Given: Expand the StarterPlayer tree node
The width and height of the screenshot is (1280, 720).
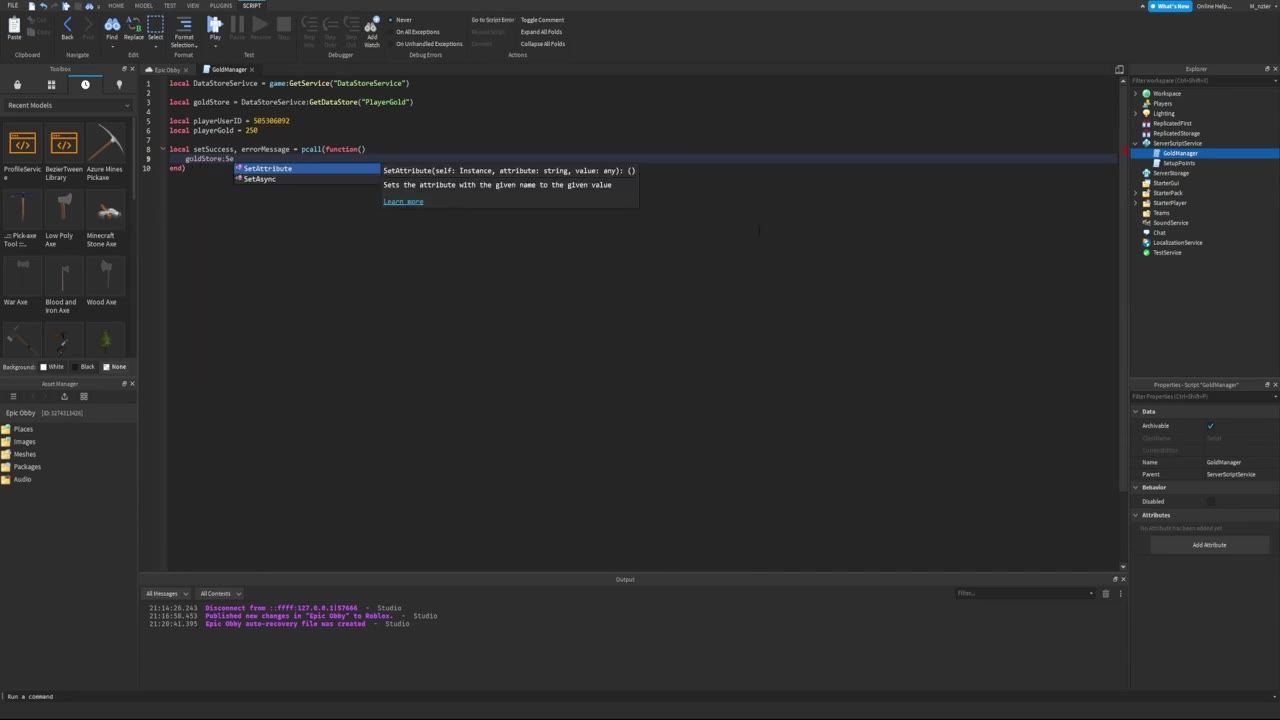Looking at the screenshot, I should pos(1136,203).
